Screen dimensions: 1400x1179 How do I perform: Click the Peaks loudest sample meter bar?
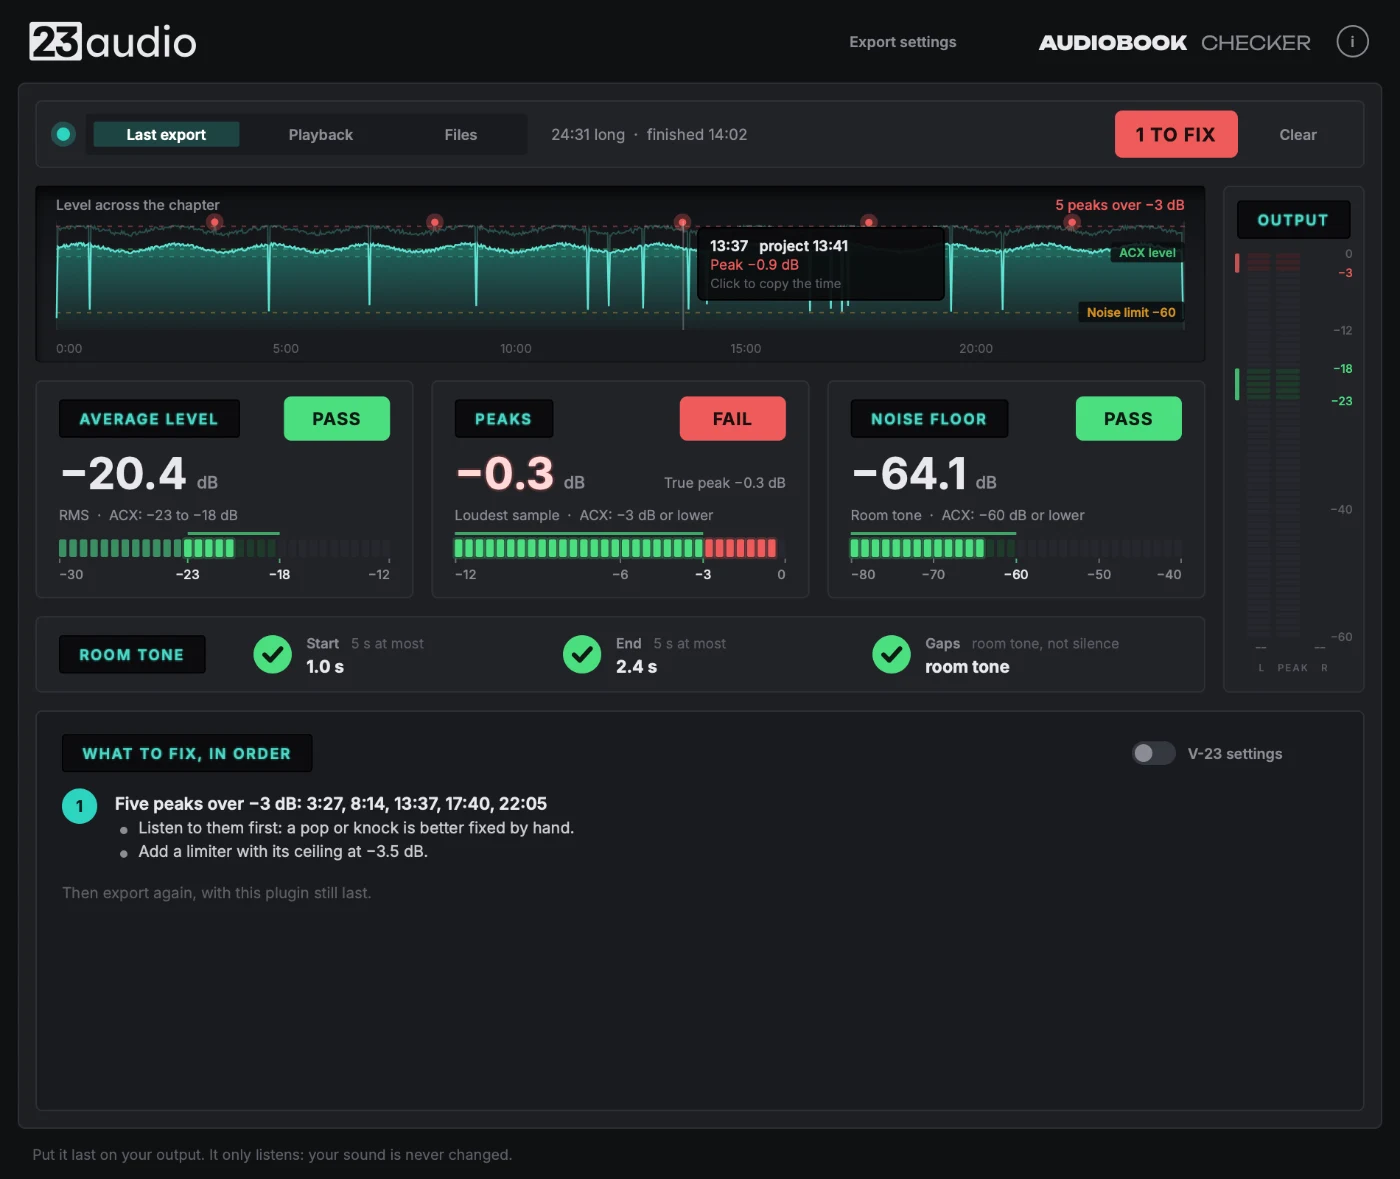pyautogui.click(x=619, y=548)
